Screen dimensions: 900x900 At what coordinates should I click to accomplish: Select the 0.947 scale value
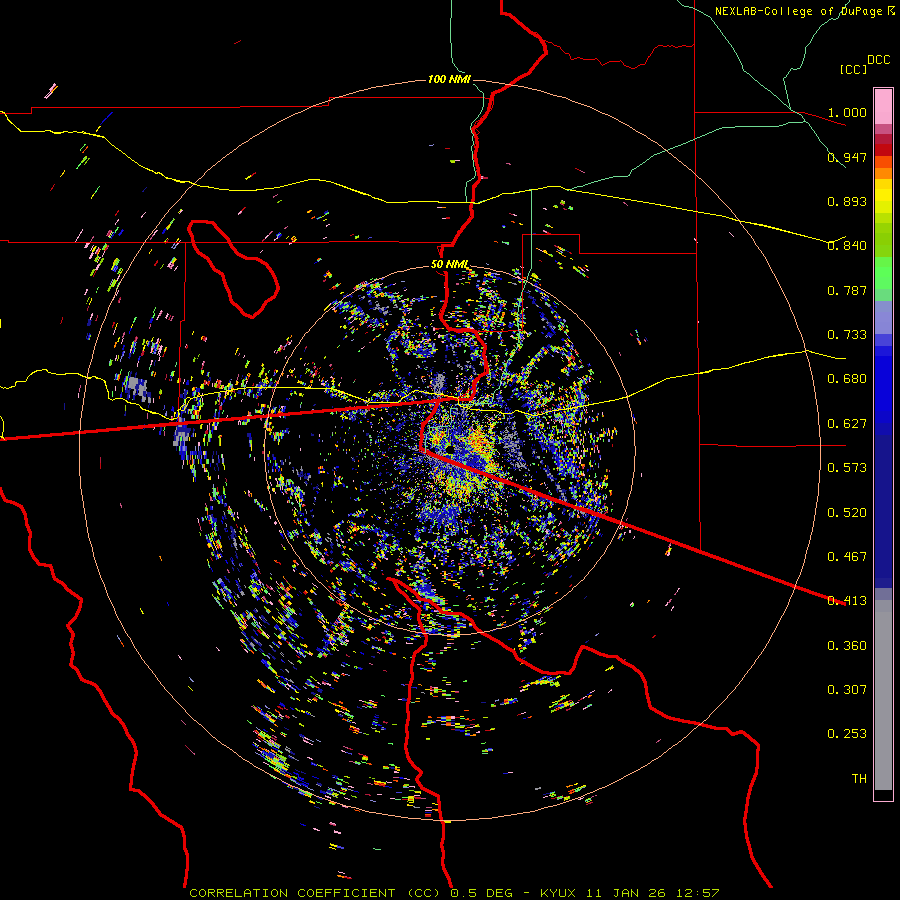point(847,157)
